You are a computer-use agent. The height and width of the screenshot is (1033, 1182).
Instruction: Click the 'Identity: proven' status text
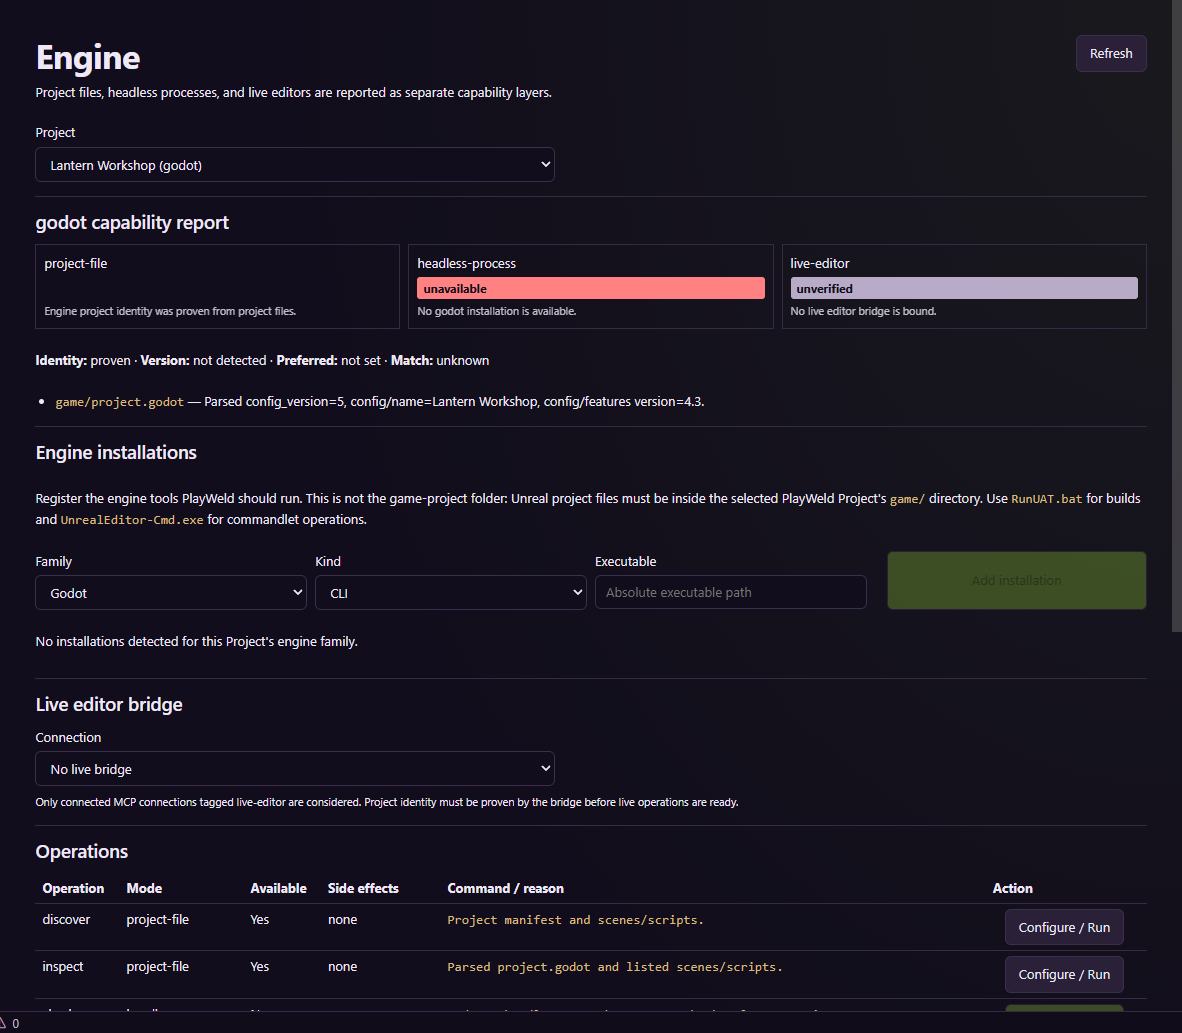83,360
